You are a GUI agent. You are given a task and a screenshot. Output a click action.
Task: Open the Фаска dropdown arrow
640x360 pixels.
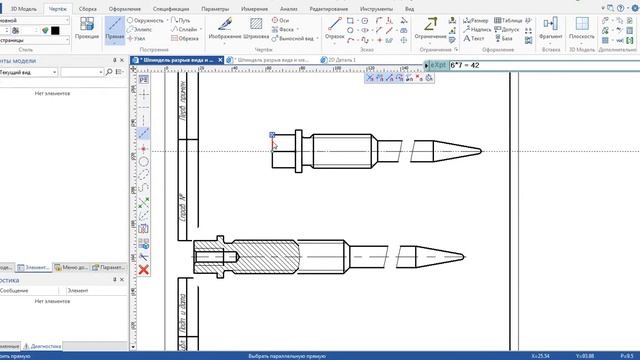point(298,29)
